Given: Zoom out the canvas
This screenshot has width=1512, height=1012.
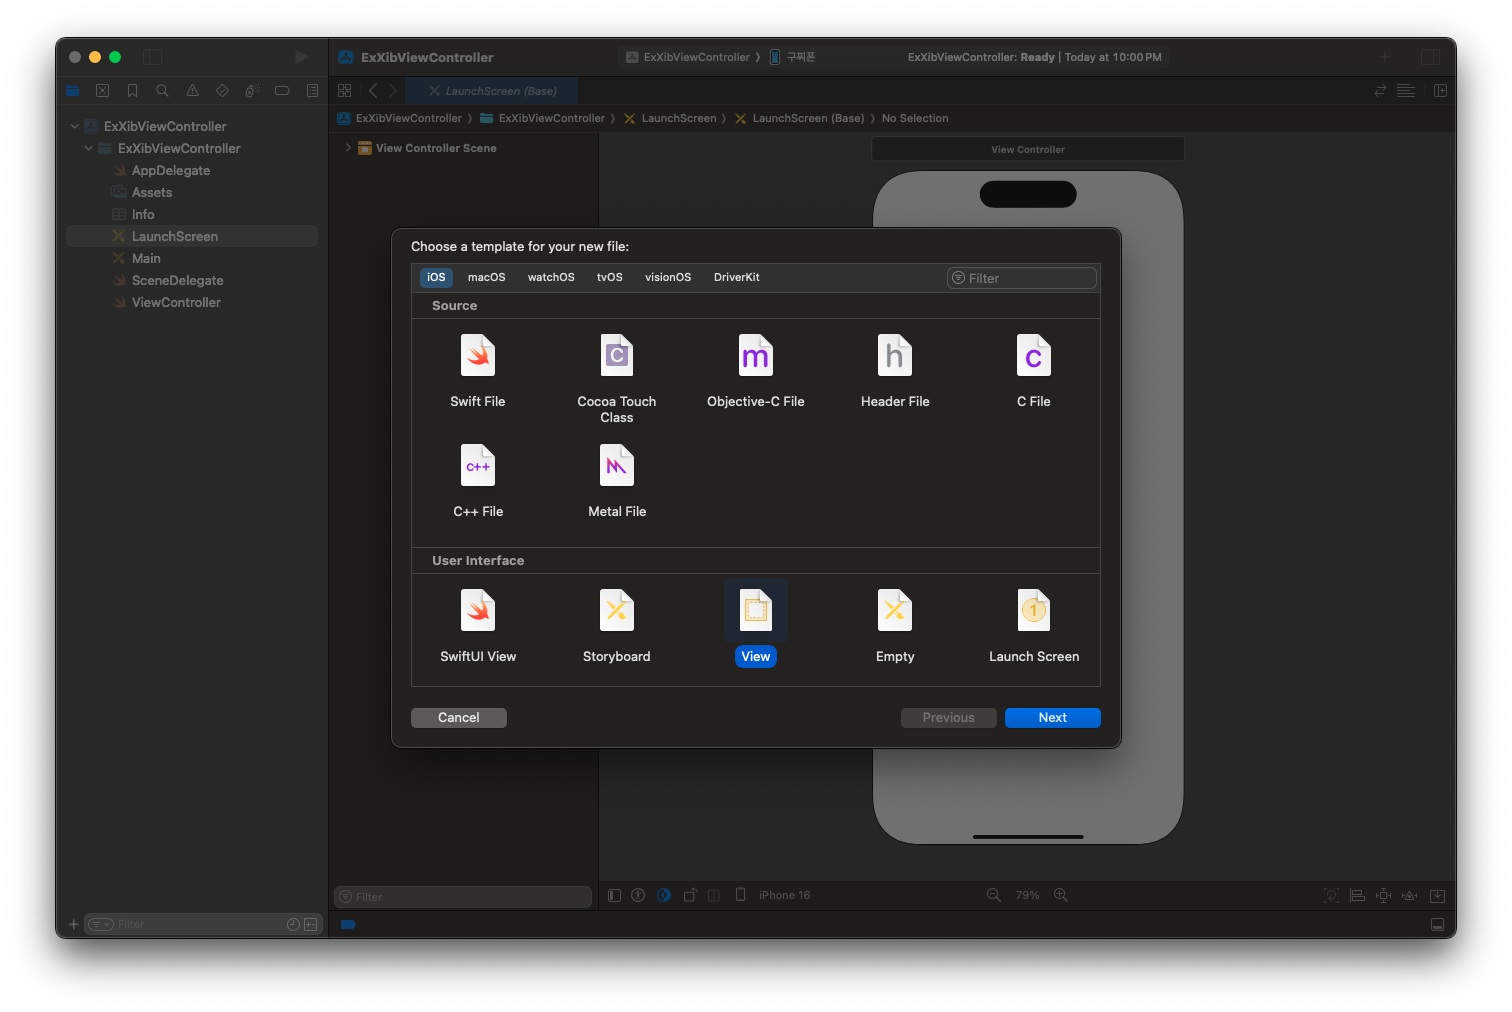Looking at the screenshot, I should tap(994, 895).
